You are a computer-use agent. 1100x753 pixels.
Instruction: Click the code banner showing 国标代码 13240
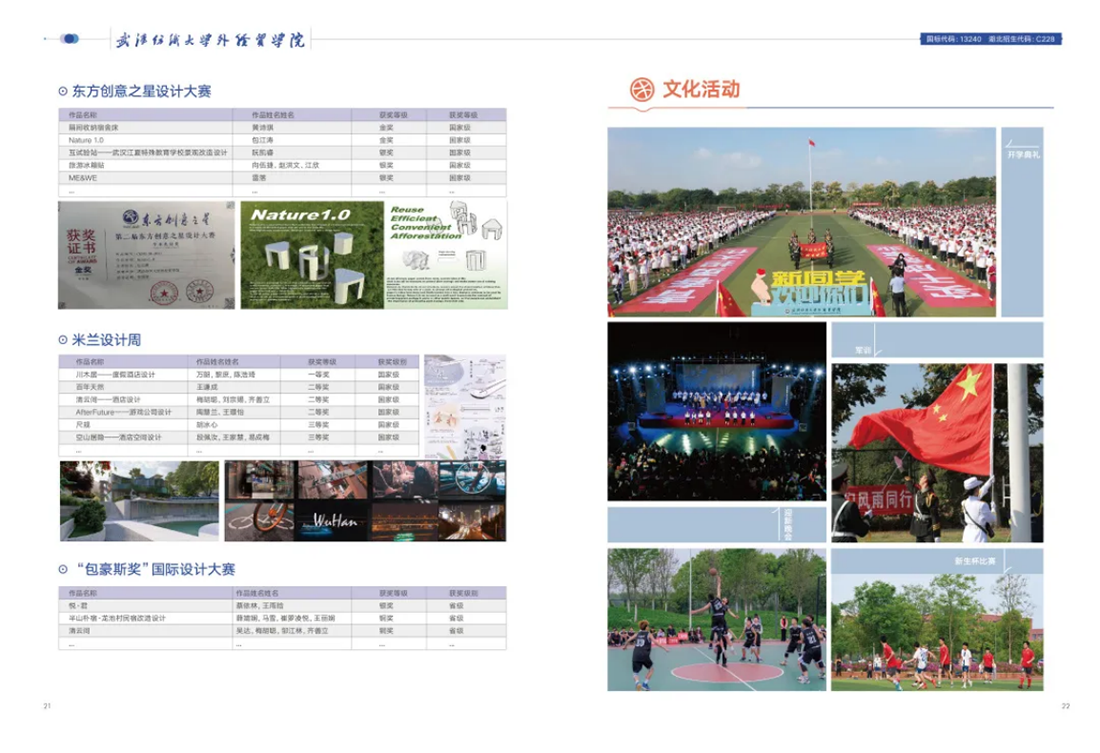[x=990, y=39]
